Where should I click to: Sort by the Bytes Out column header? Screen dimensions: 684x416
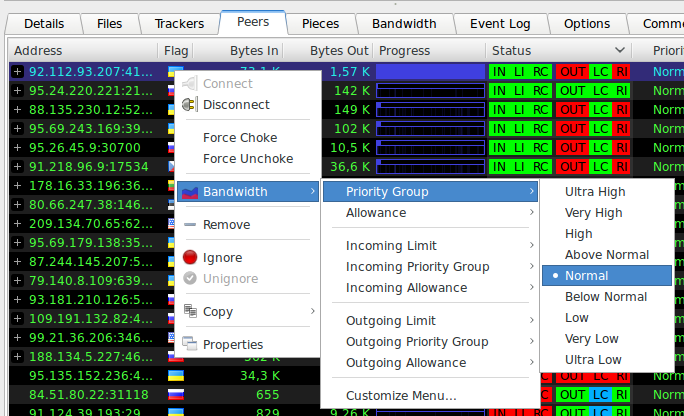click(328, 51)
